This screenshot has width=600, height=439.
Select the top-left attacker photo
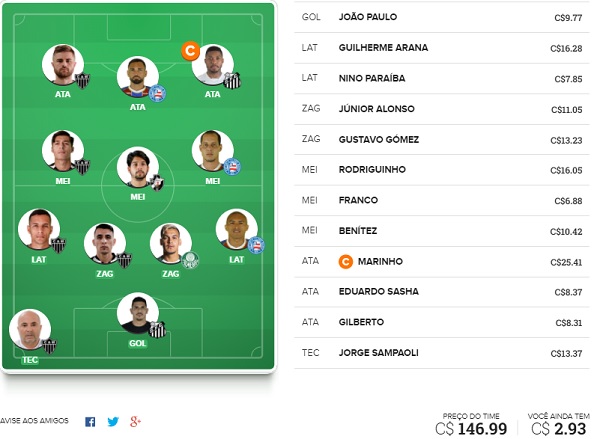(63, 65)
